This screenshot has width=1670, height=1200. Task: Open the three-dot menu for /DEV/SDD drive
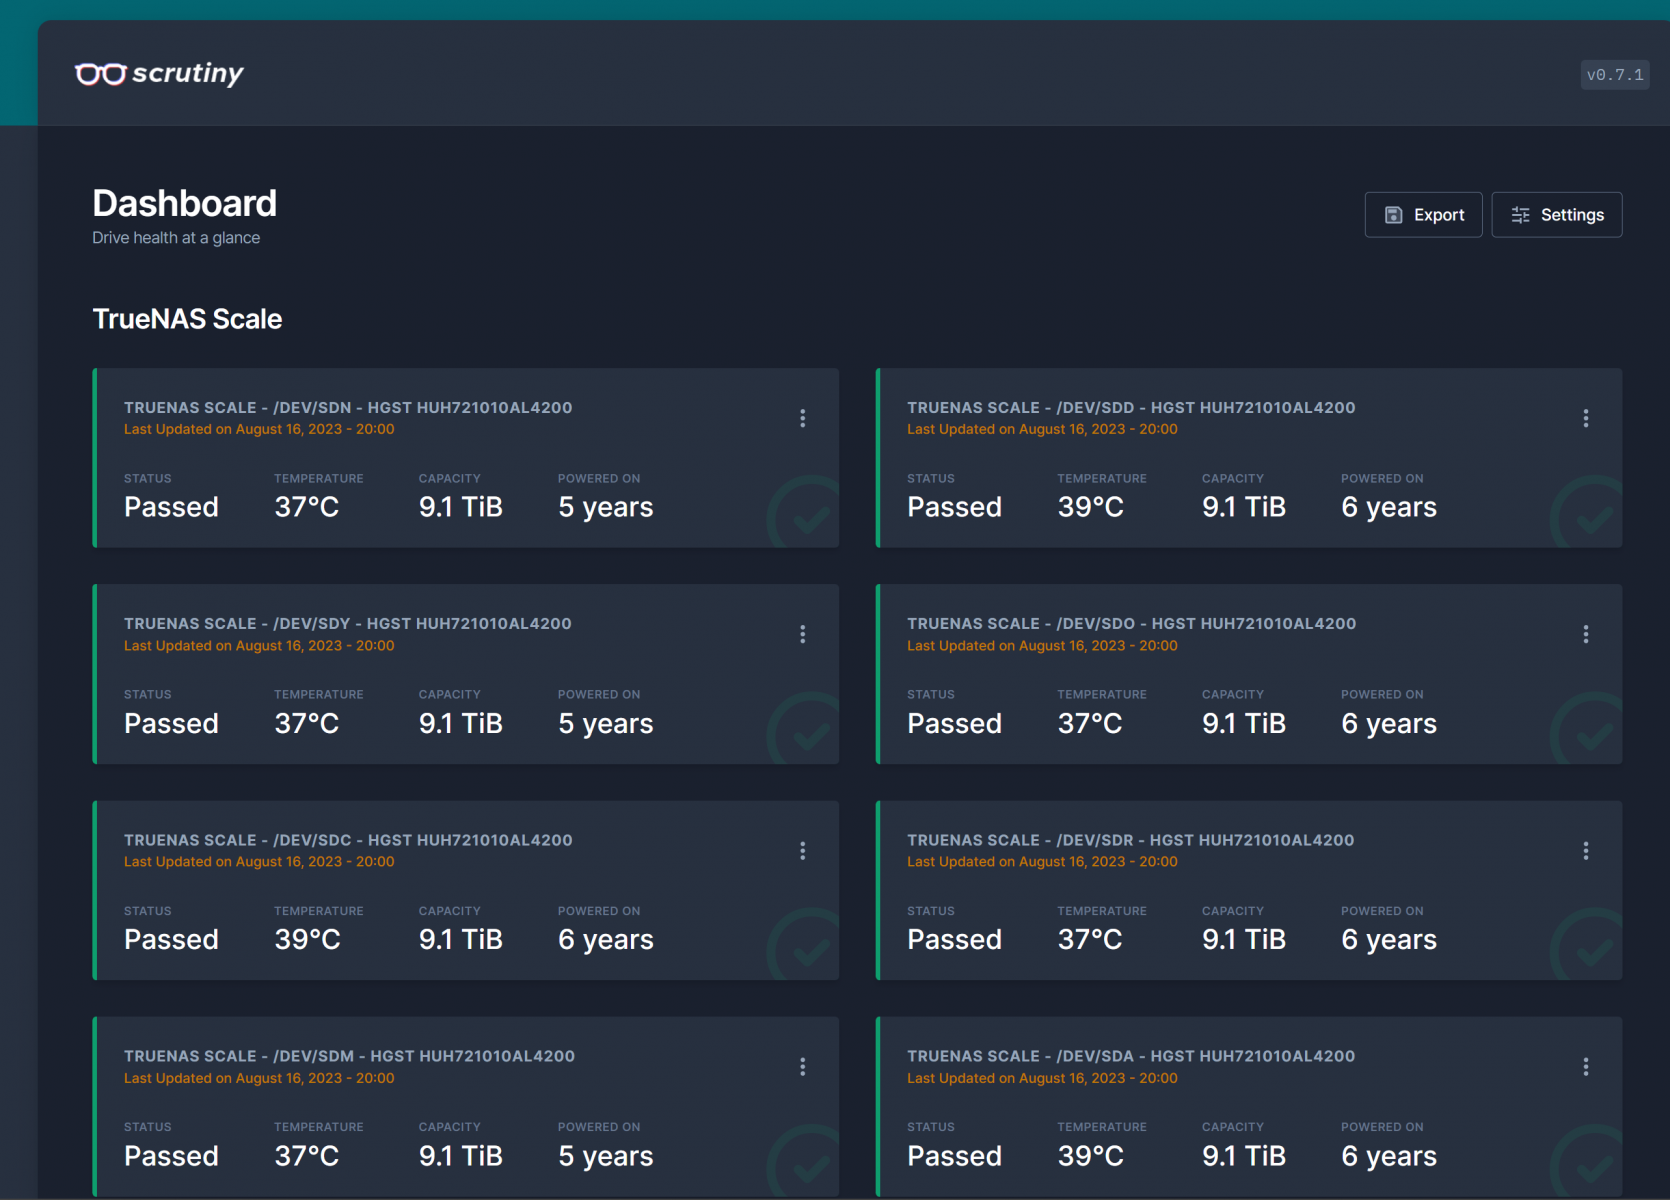1585,418
